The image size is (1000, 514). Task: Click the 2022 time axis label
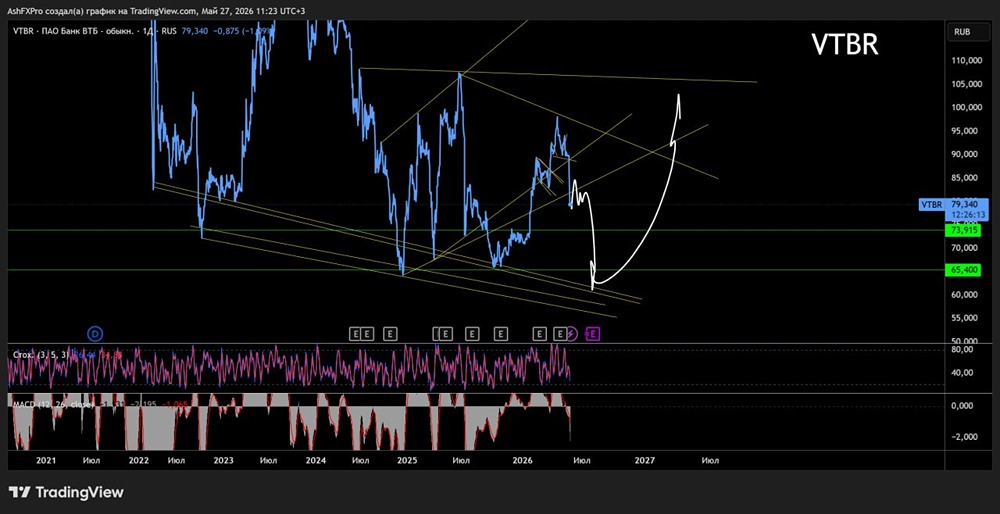point(138,460)
